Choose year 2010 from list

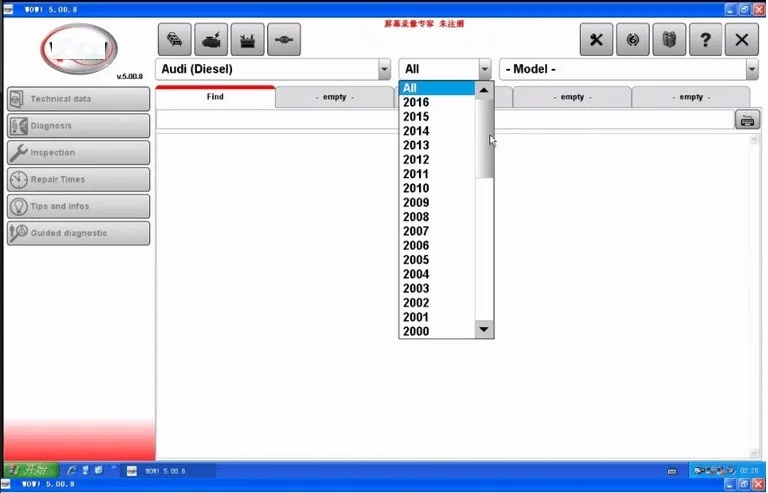[x=437, y=188]
